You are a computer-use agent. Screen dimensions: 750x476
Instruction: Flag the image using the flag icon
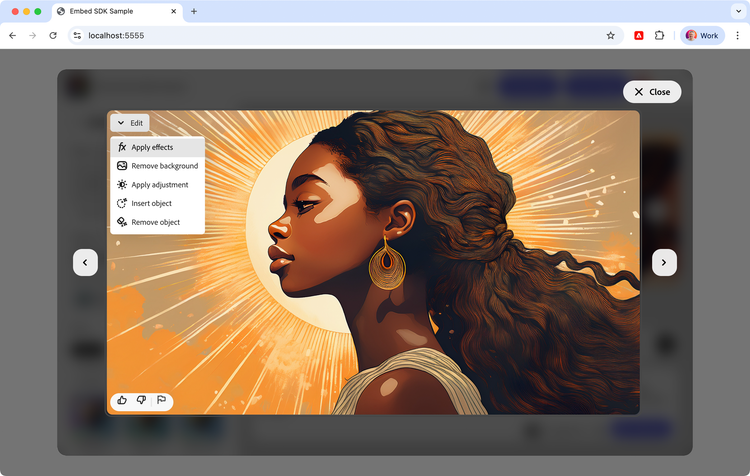coord(161,400)
